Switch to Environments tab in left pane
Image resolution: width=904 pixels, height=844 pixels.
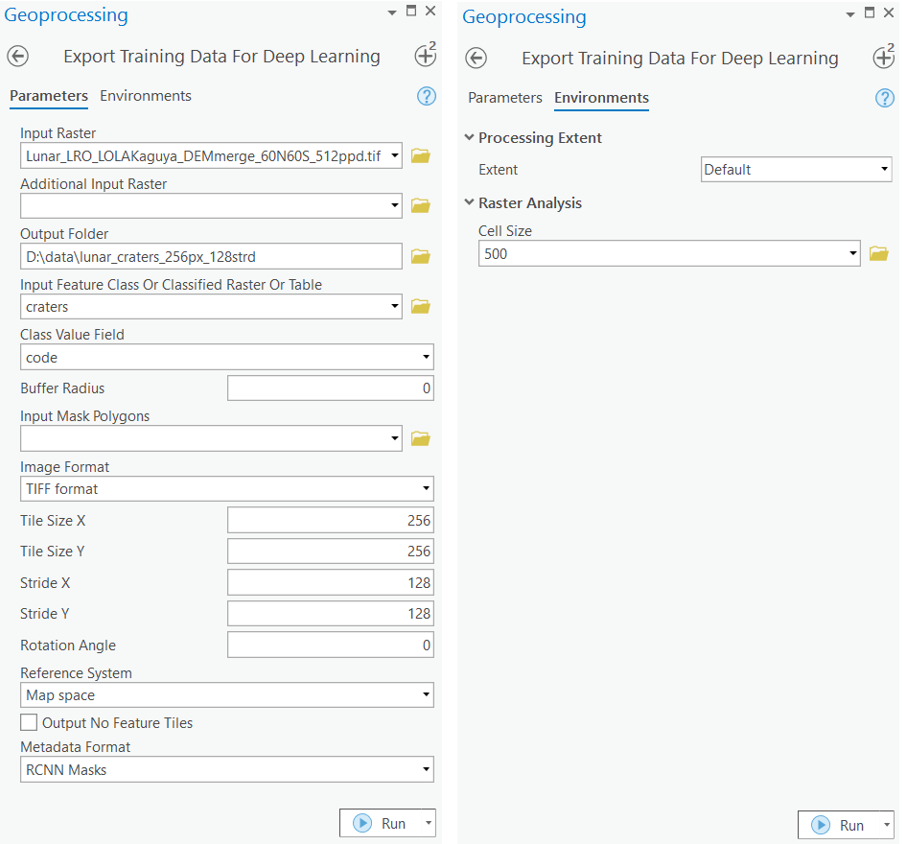[145, 96]
